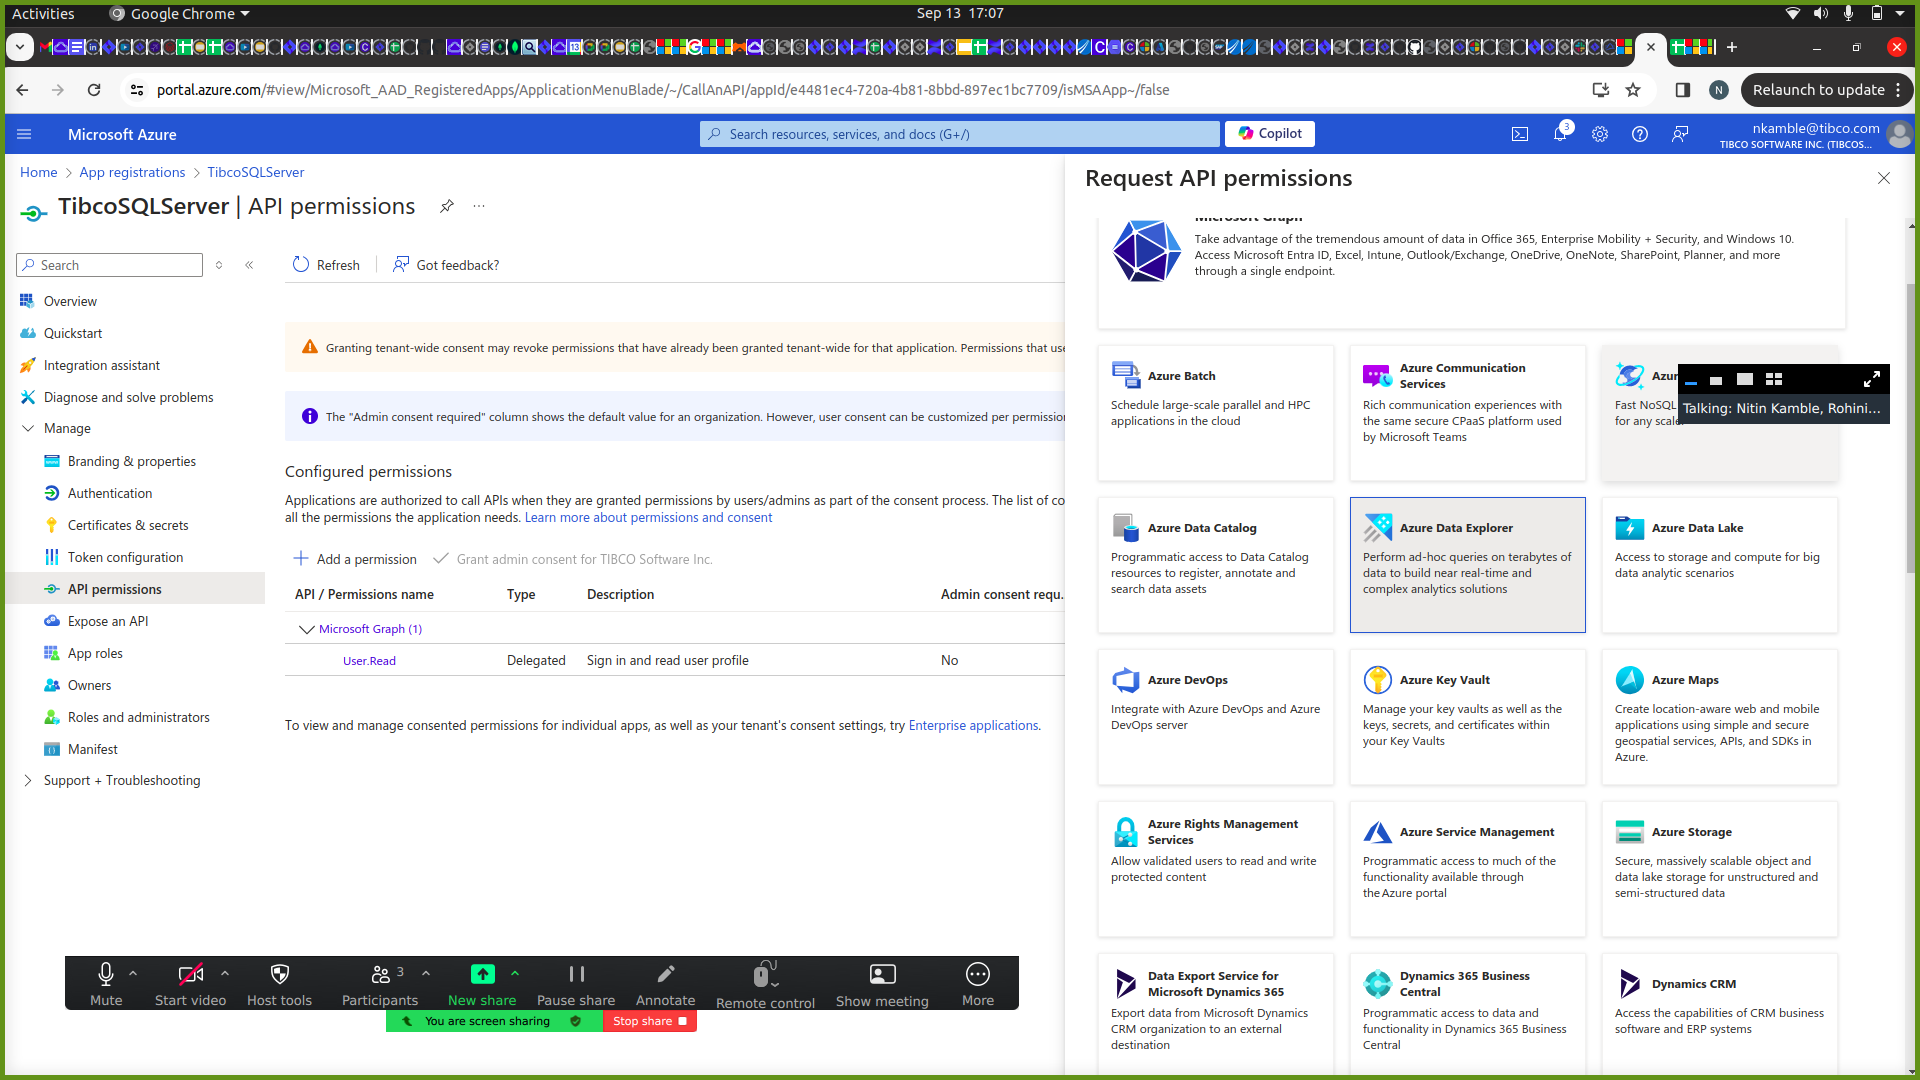Open Activities in the Ubuntu top bar
The height and width of the screenshot is (1080, 1920).
click(x=43, y=13)
